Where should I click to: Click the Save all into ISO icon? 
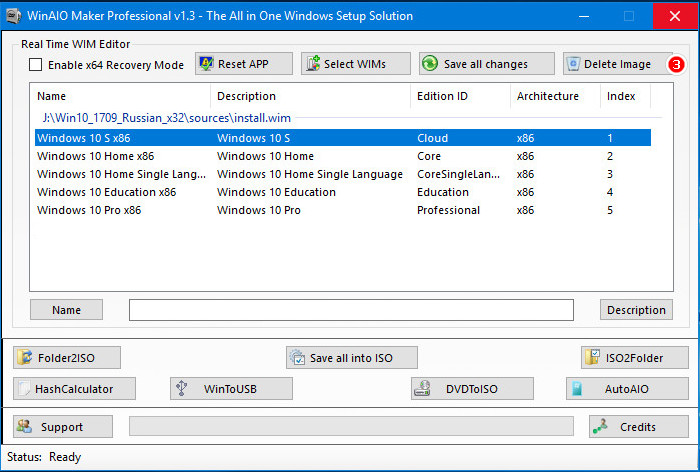(297, 357)
